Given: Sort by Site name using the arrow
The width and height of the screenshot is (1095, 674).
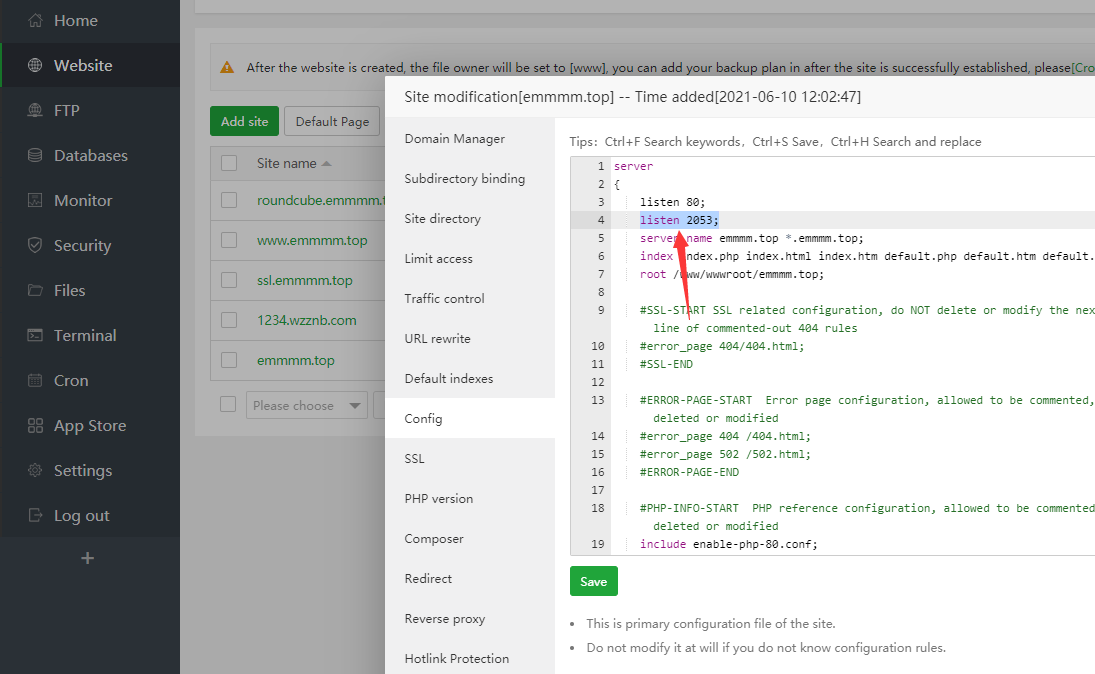Looking at the screenshot, I should coord(327,163).
